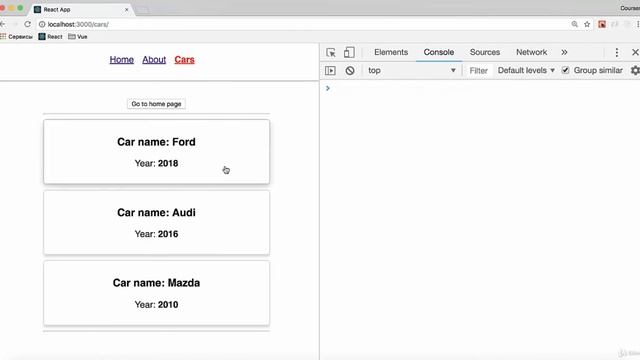Click the macOS green maximize button
This screenshot has height=360, width=640.
[x=20, y=8]
